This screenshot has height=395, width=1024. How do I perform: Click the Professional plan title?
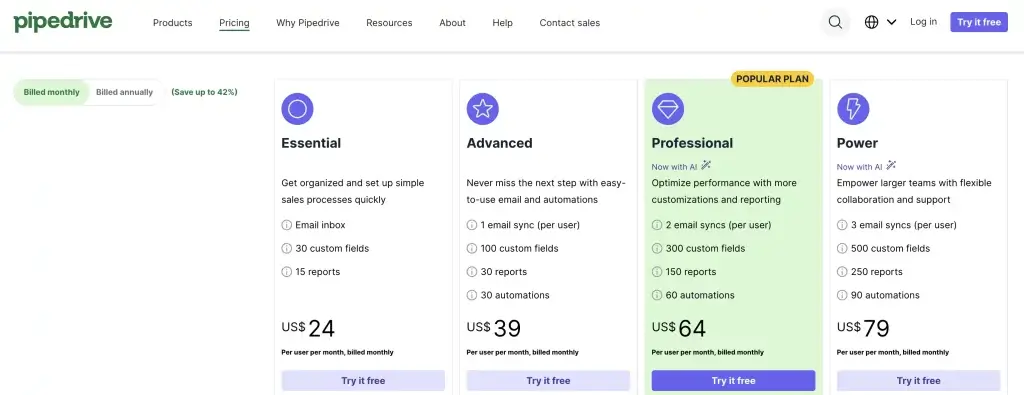click(692, 143)
